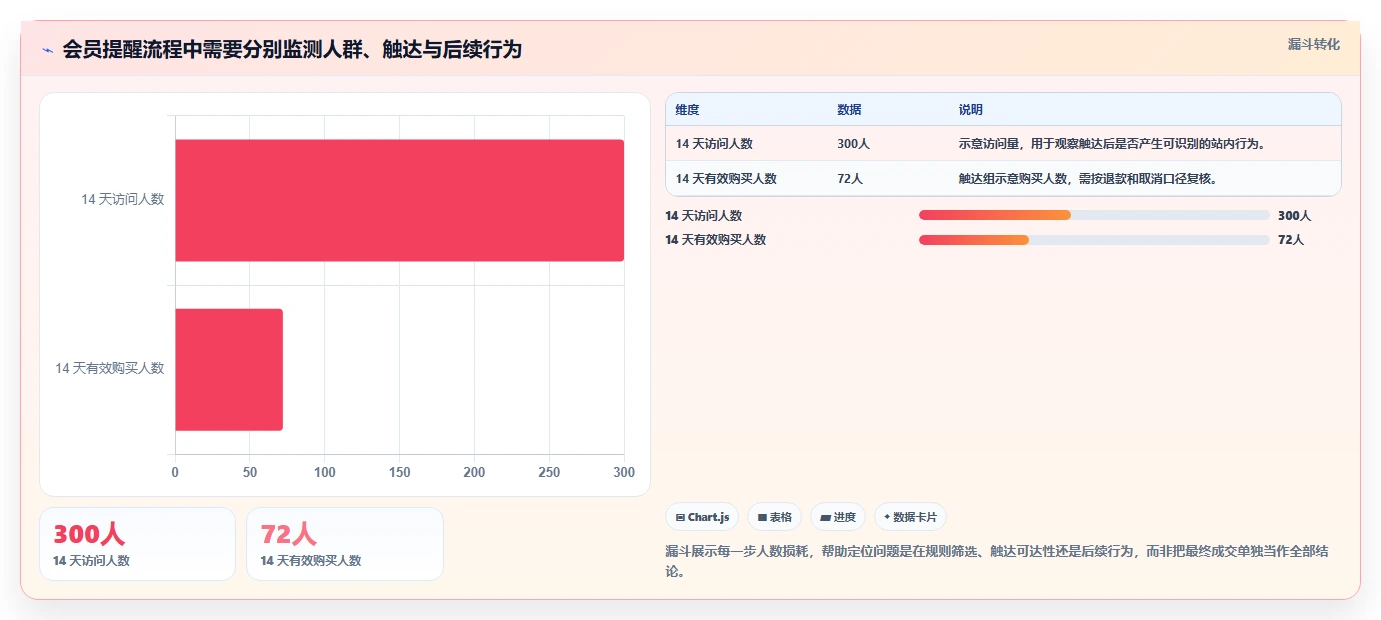The height and width of the screenshot is (620, 1381).
Task: Click the 14 天有效购买人数 progress bar
Action: [1094, 239]
